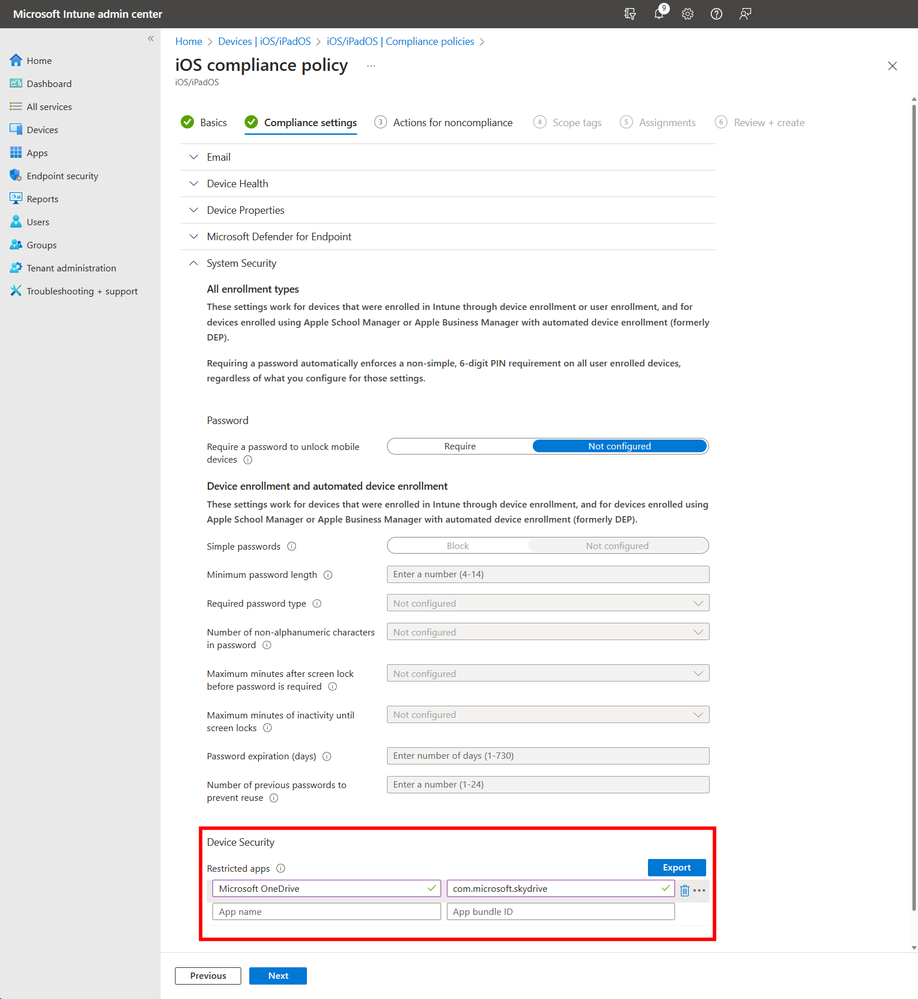Collapse the left navigation menu chevrons
This screenshot has width=918, height=999.
(151, 39)
